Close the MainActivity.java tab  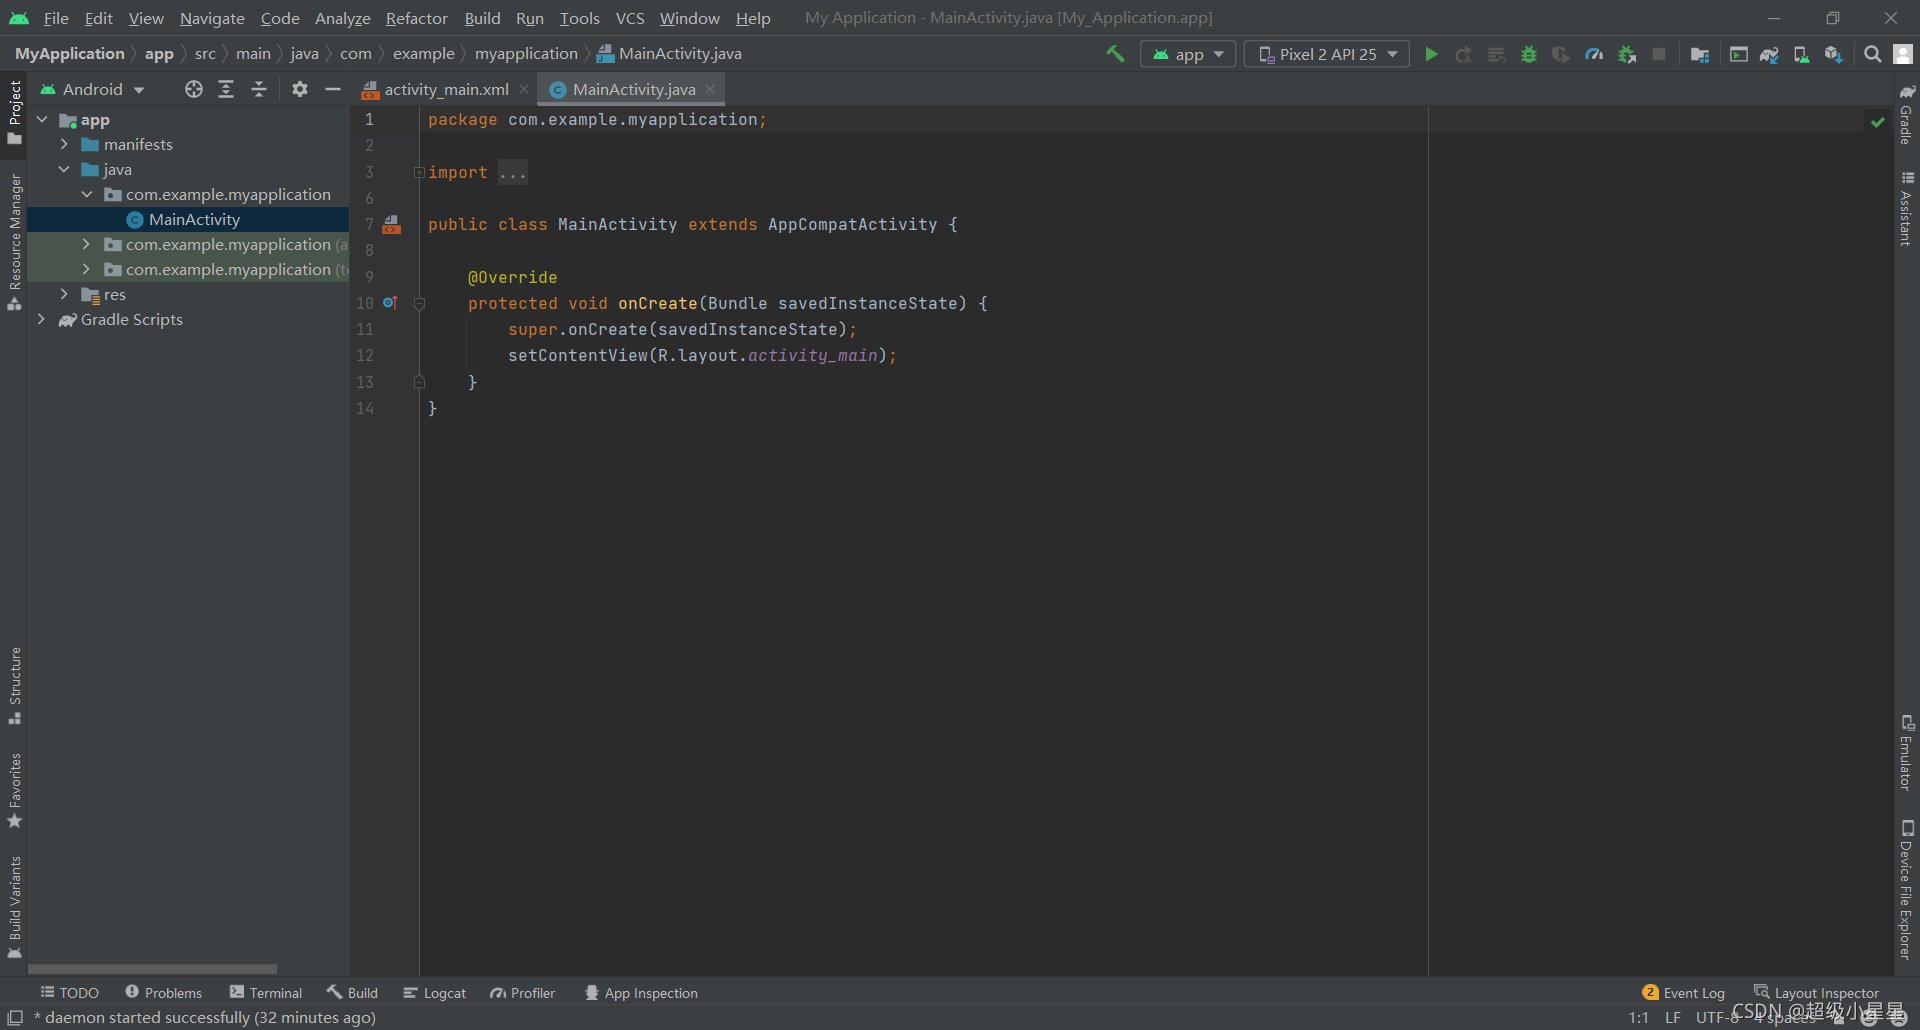point(711,89)
